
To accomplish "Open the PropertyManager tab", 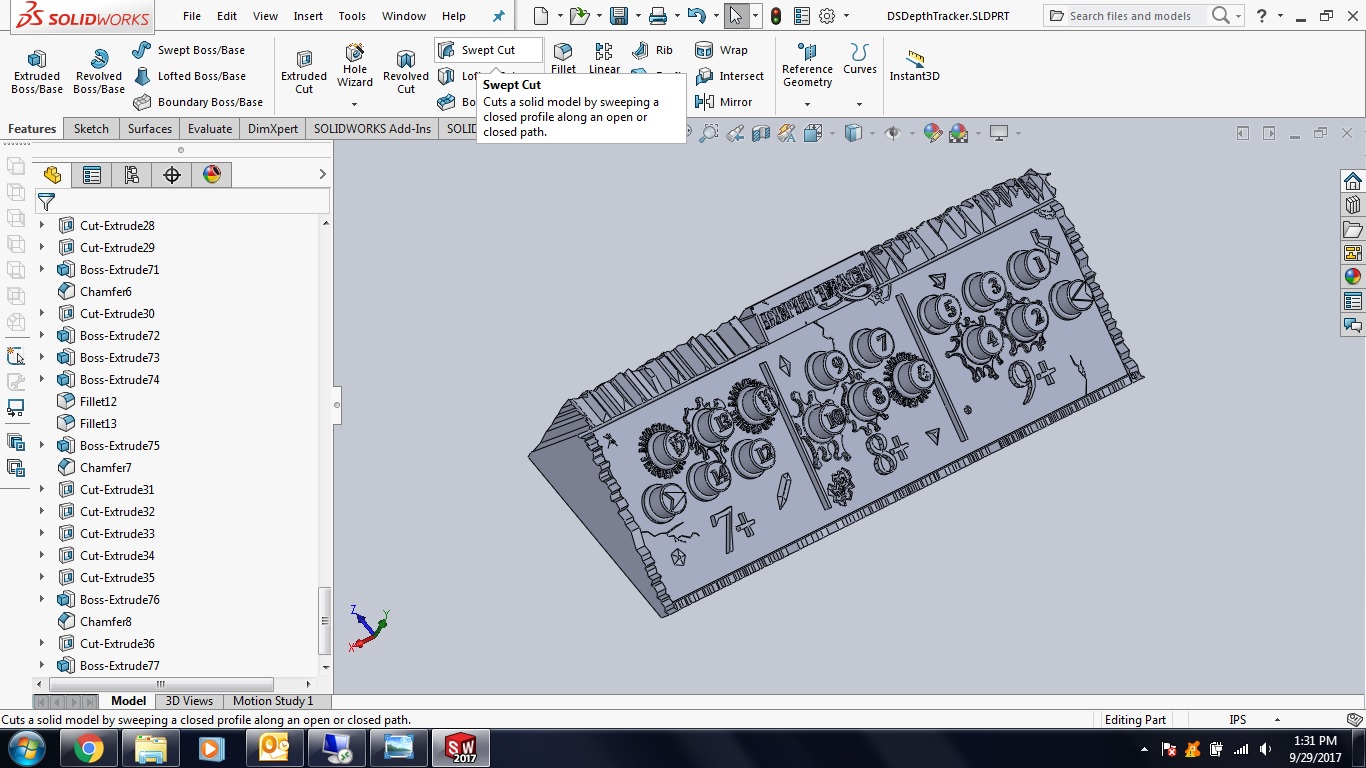I will point(92,175).
